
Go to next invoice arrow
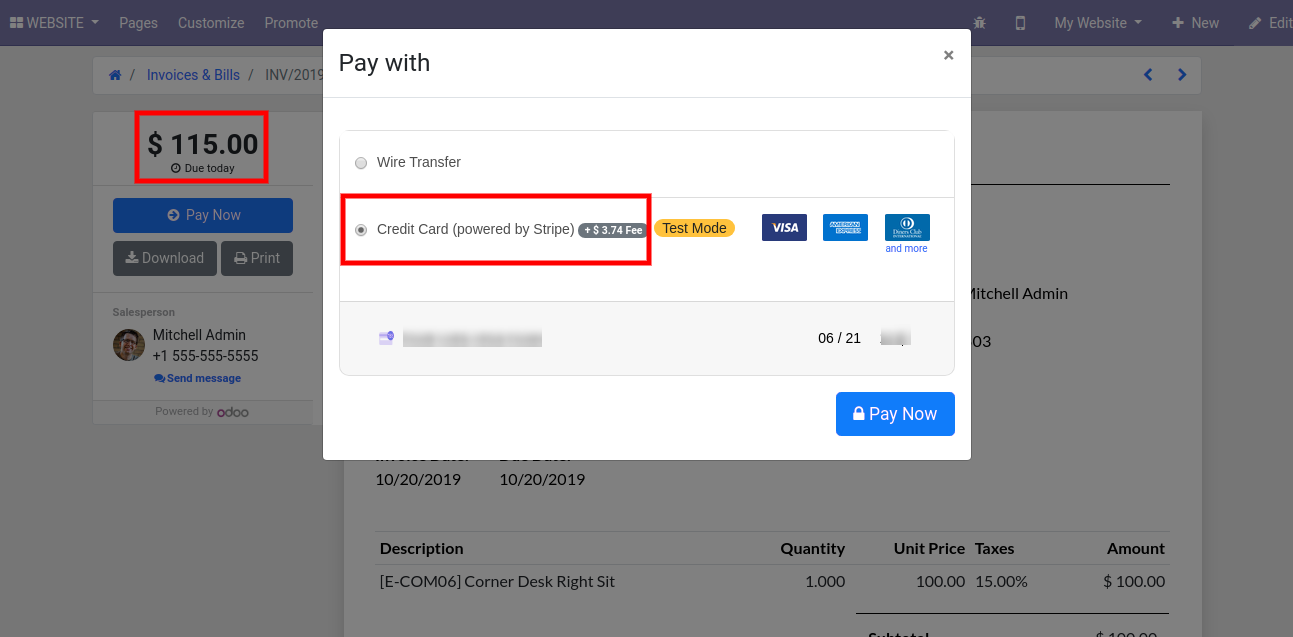coord(1182,75)
